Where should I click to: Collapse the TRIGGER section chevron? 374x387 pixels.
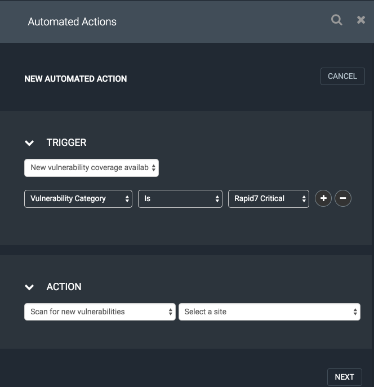pos(29,143)
